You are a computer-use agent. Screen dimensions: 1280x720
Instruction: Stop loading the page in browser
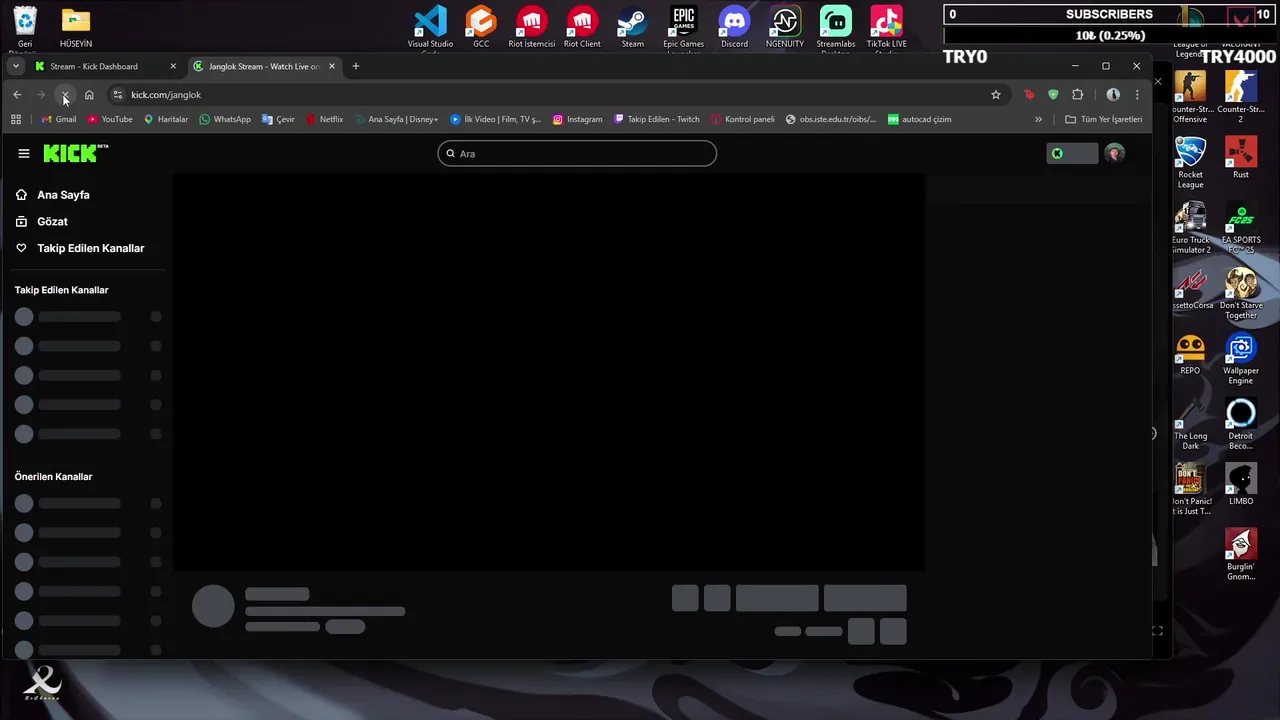coord(65,95)
